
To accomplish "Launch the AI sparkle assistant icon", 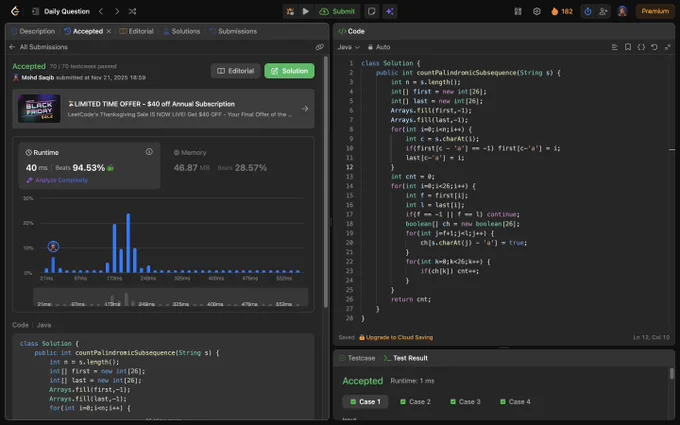I will (390, 11).
